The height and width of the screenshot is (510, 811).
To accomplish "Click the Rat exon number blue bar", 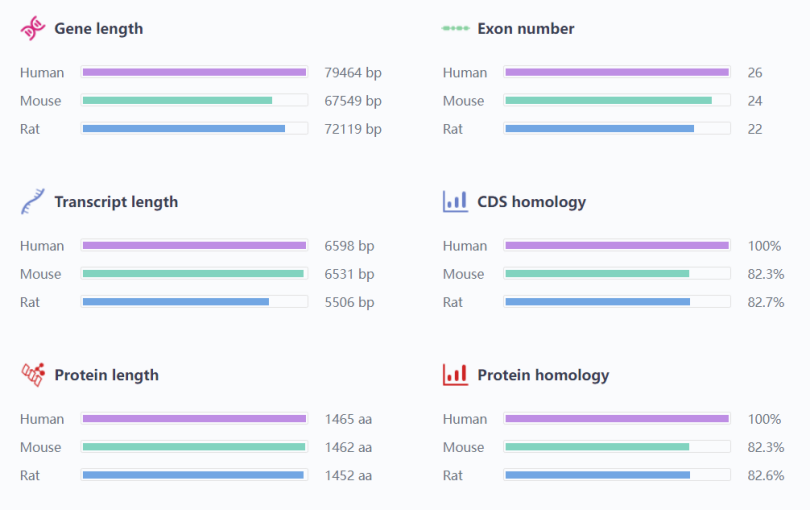I will [x=599, y=128].
